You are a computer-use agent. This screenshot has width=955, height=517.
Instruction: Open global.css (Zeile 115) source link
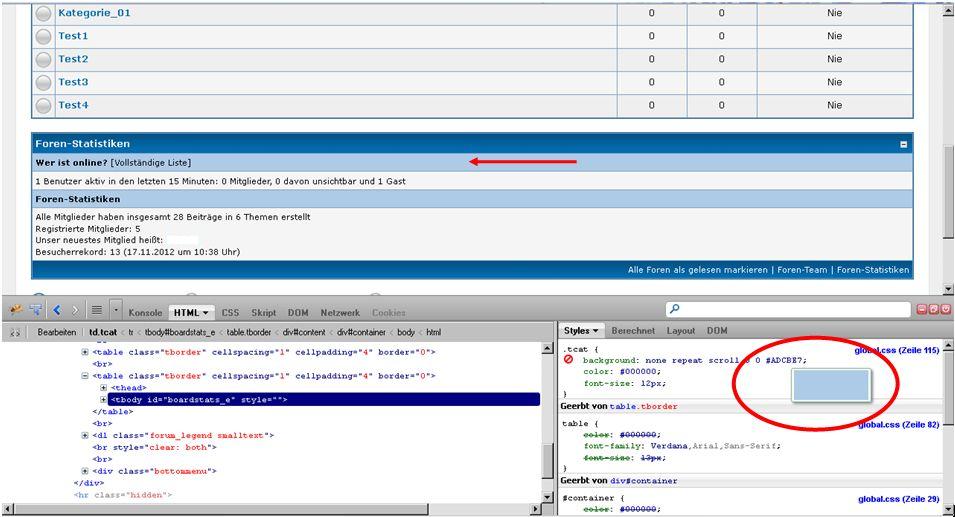click(x=897, y=350)
